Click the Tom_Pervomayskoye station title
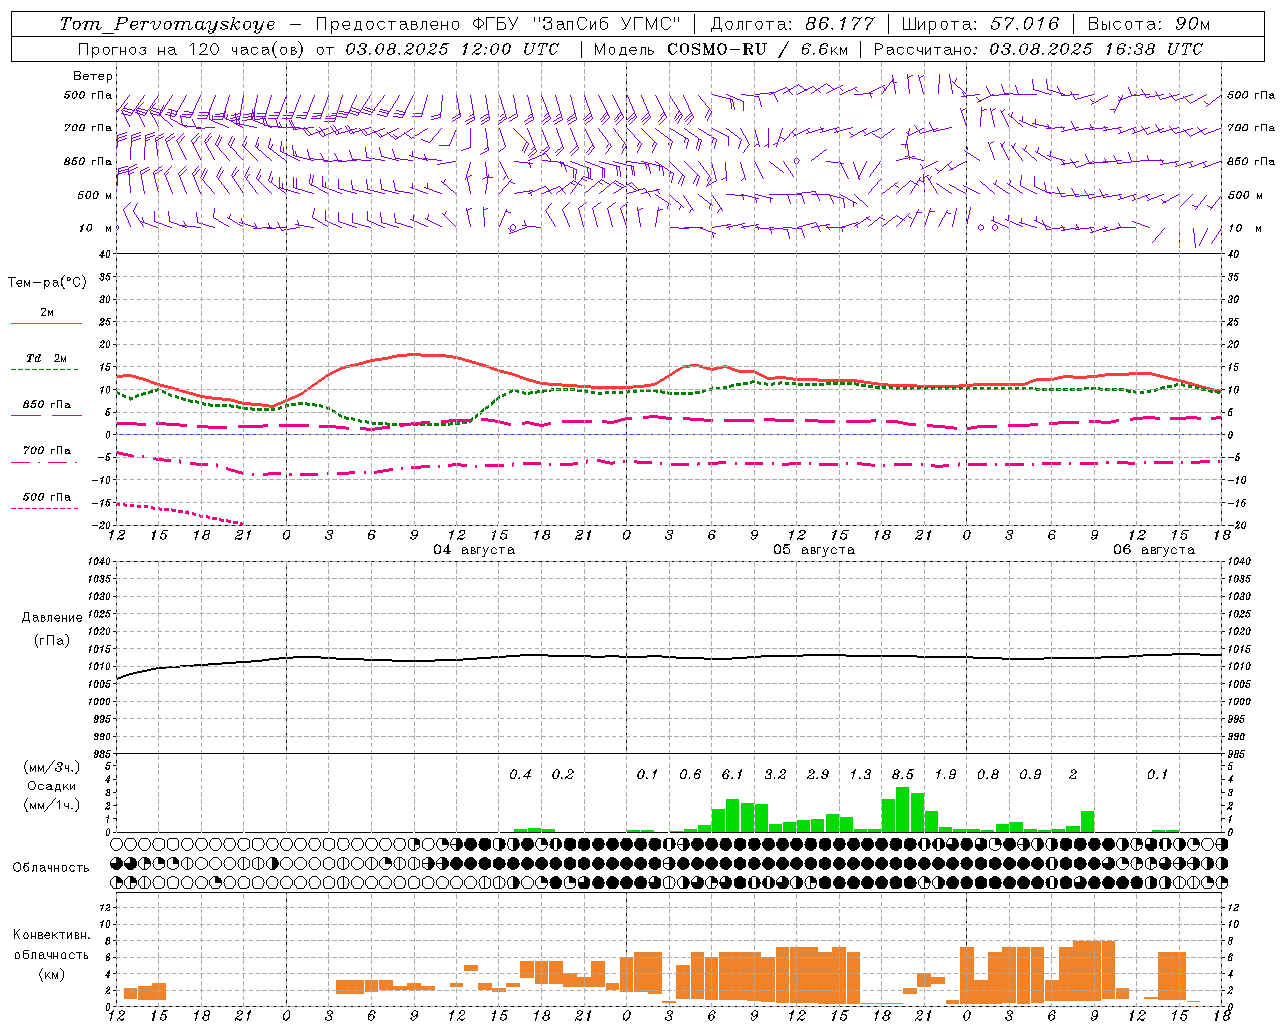Image resolution: width=1280 pixels, height=1024 pixels. [x=168, y=24]
